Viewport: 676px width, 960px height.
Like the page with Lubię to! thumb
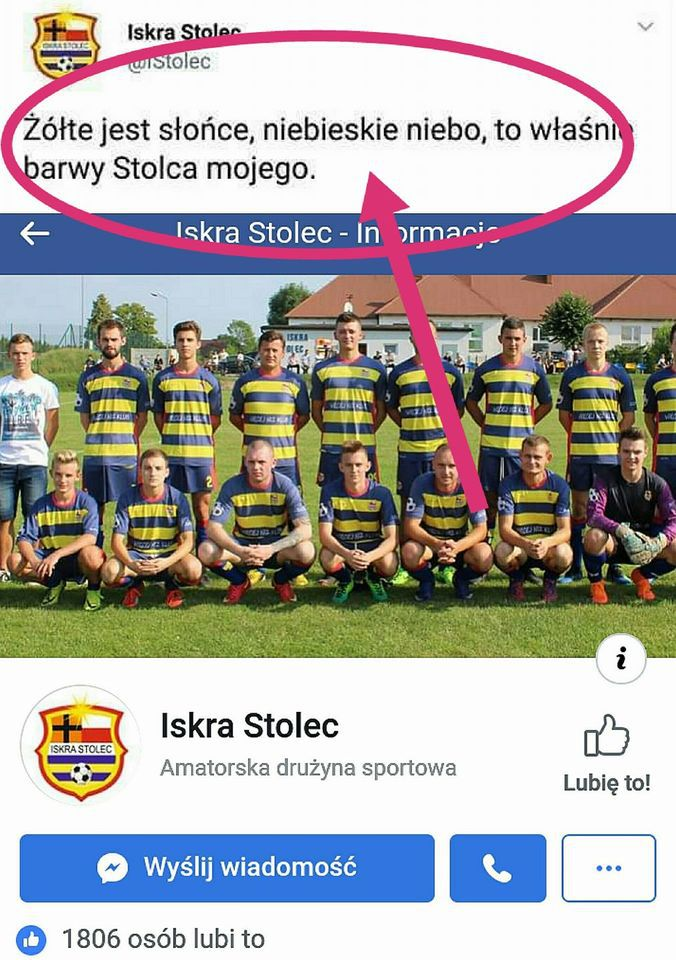[x=606, y=735]
